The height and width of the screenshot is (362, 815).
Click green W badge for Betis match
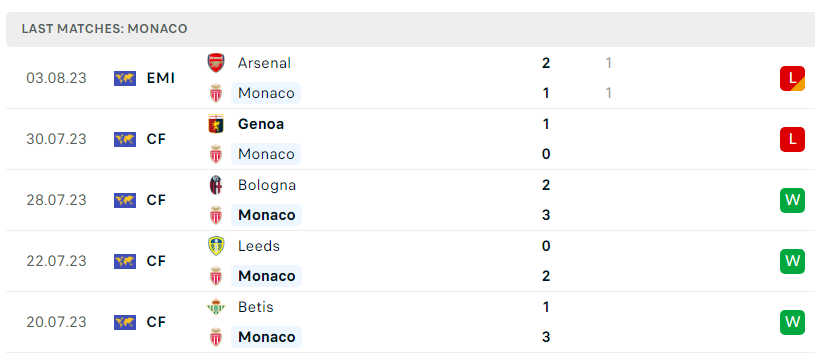click(x=792, y=322)
